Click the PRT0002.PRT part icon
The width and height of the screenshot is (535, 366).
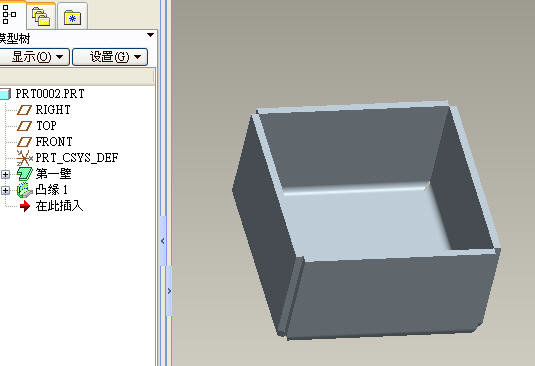click(5, 94)
